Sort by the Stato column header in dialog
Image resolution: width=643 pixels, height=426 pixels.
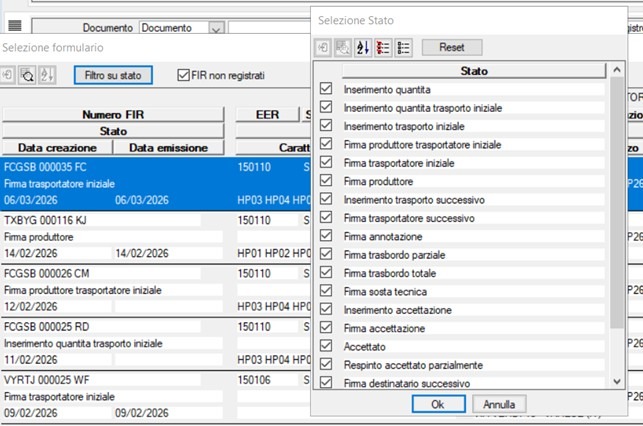coord(474,71)
